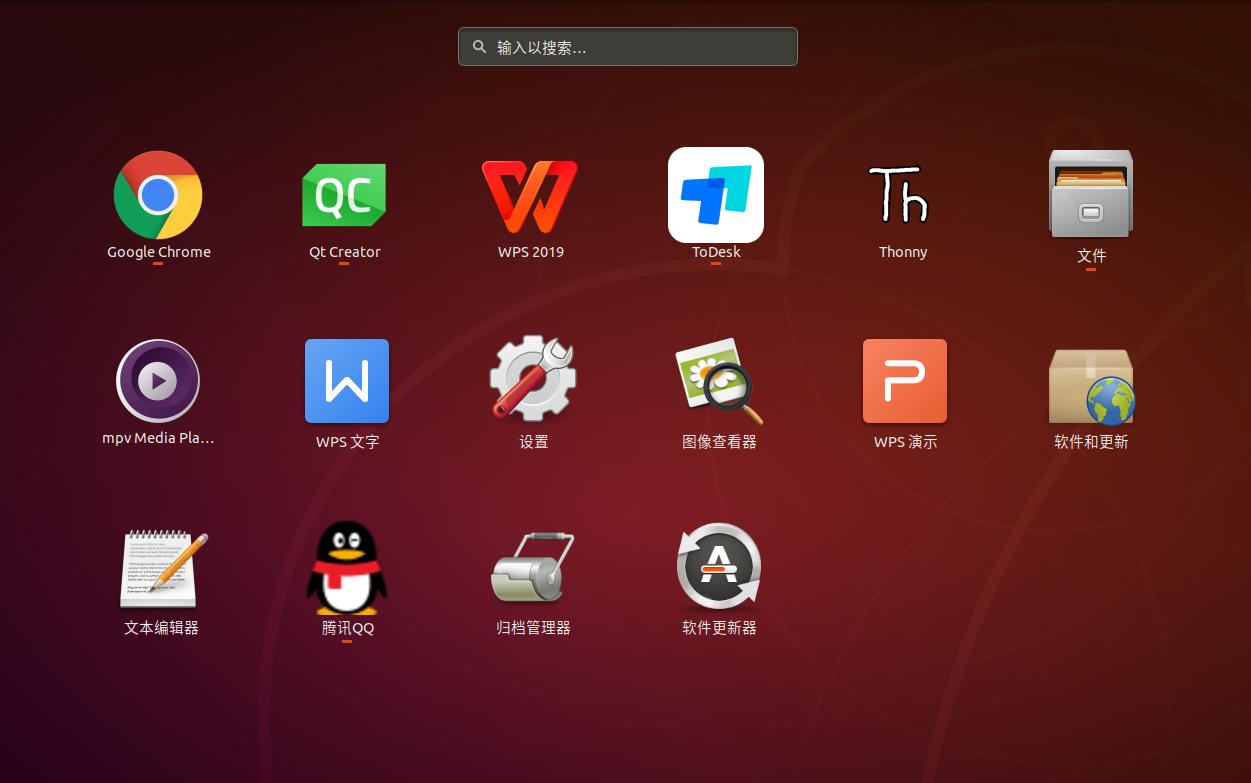This screenshot has width=1251, height=783.
Task: Launch the 图像查看器 image viewer
Action: point(719,381)
